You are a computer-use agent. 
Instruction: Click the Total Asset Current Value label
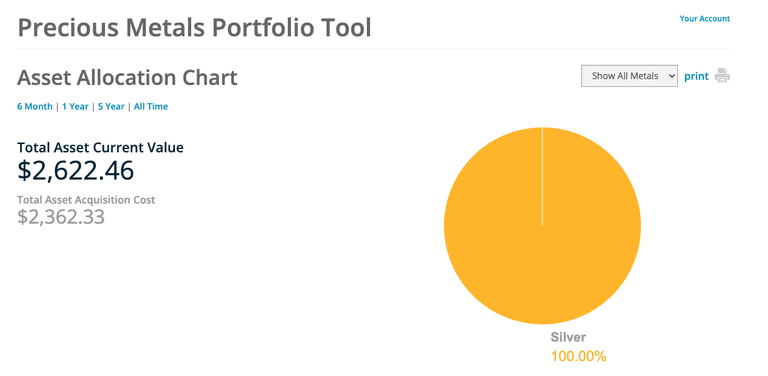[x=100, y=147]
